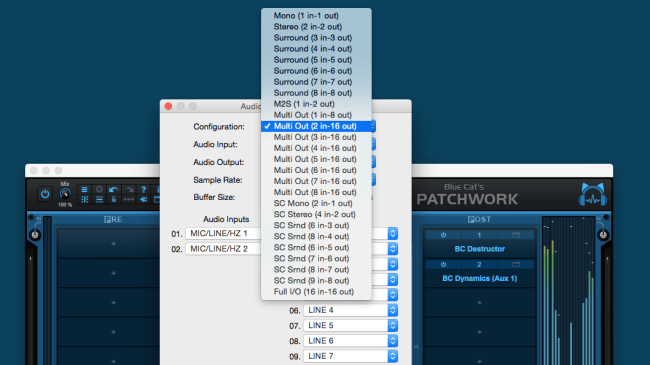Click the 'Sample Rate:' label

coord(218,180)
